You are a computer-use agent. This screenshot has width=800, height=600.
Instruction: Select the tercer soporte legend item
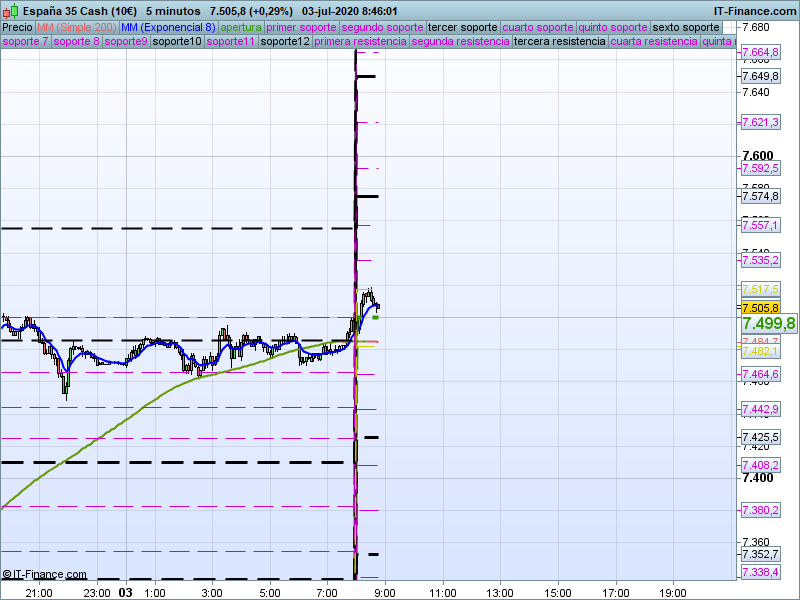462,27
